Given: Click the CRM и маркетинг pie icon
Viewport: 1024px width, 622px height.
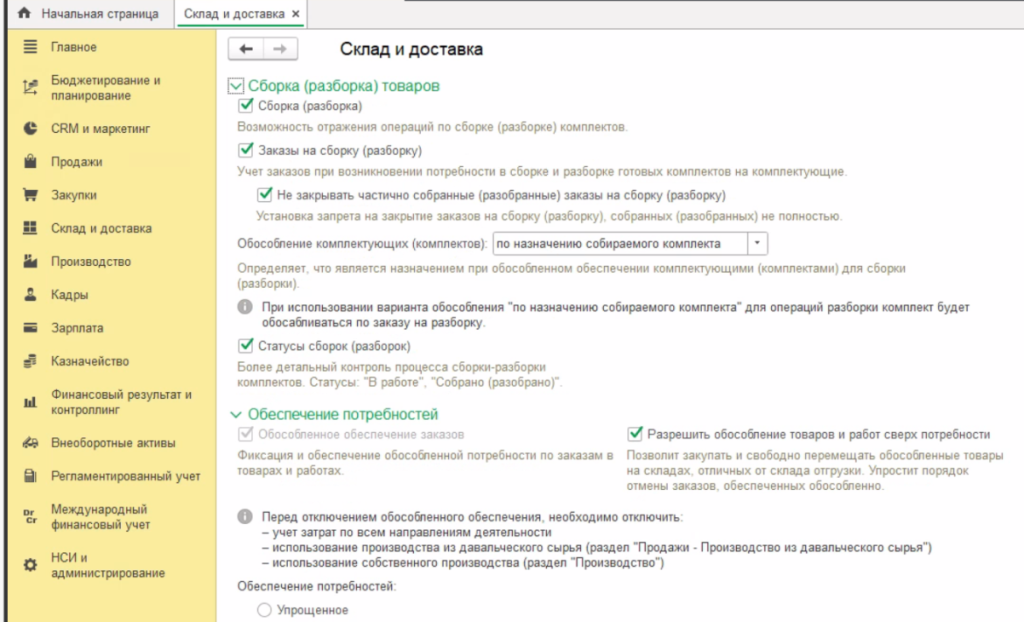Looking at the screenshot, I should pyautogui.click(x=30, y=129).
